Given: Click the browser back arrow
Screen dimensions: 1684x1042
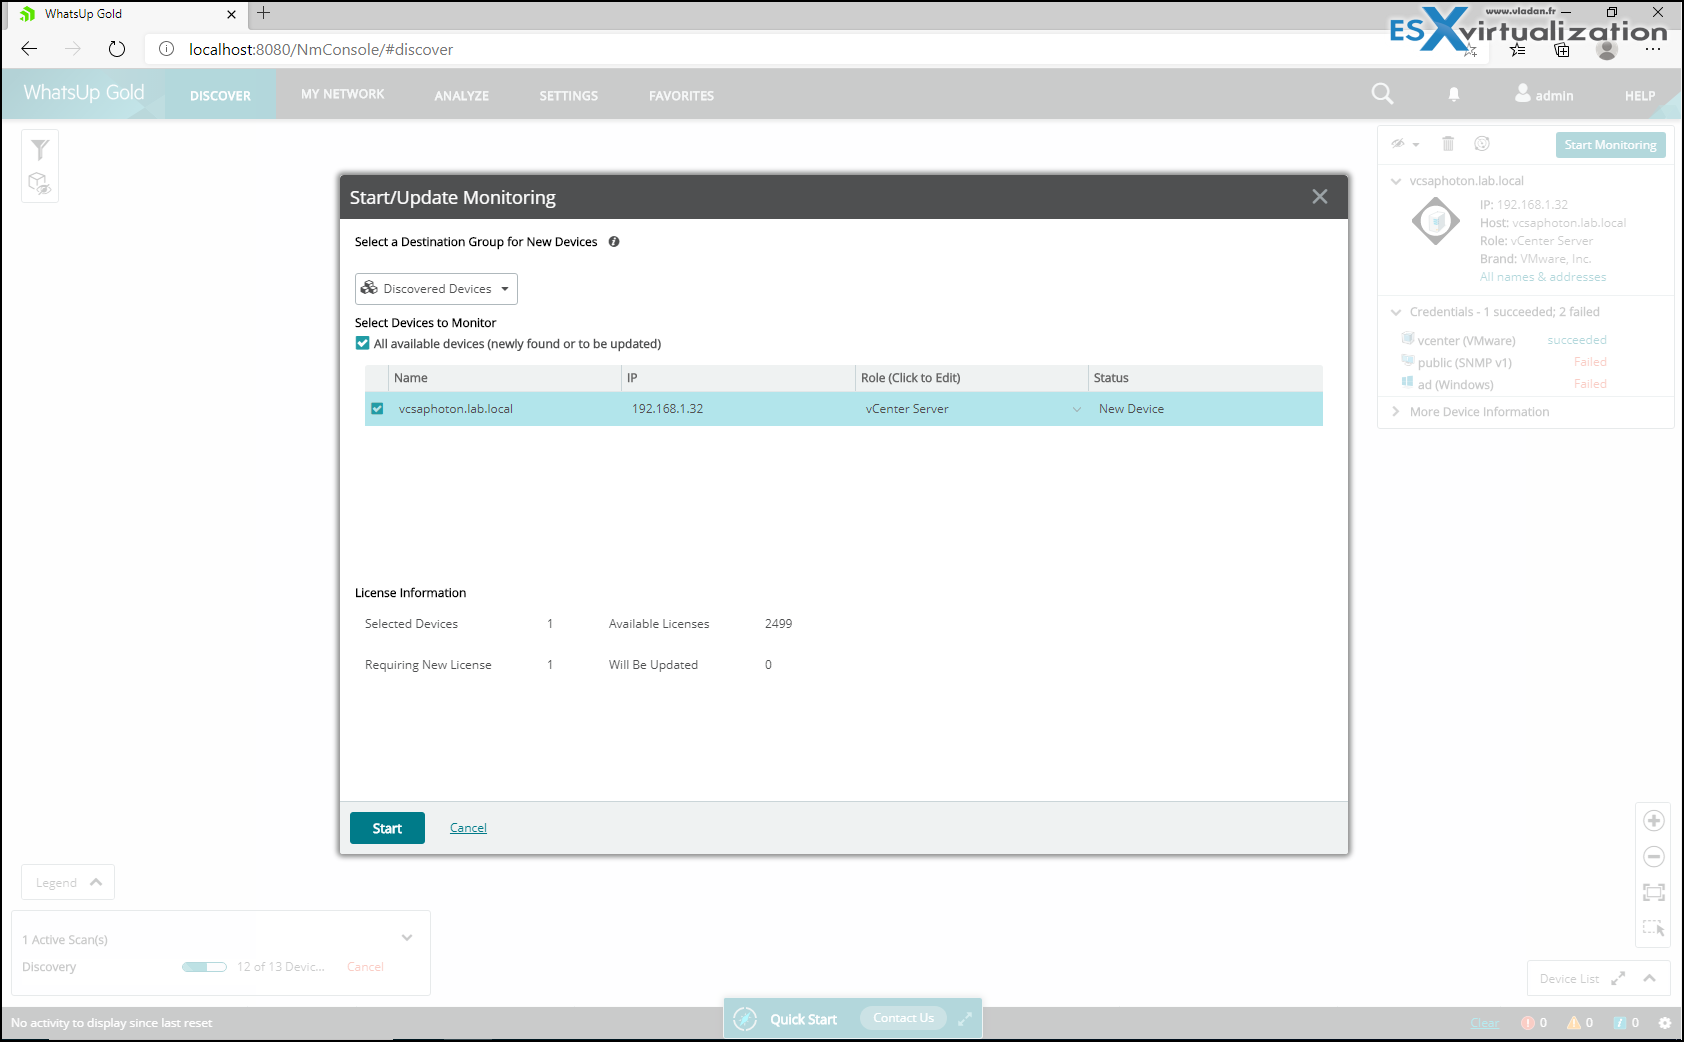Looking at the screenshot, I should tap(29, 49).
